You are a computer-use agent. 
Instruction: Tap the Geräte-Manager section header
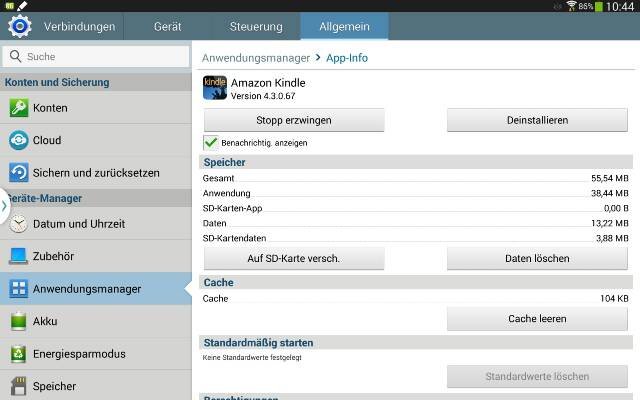click(x=96, y=198)
